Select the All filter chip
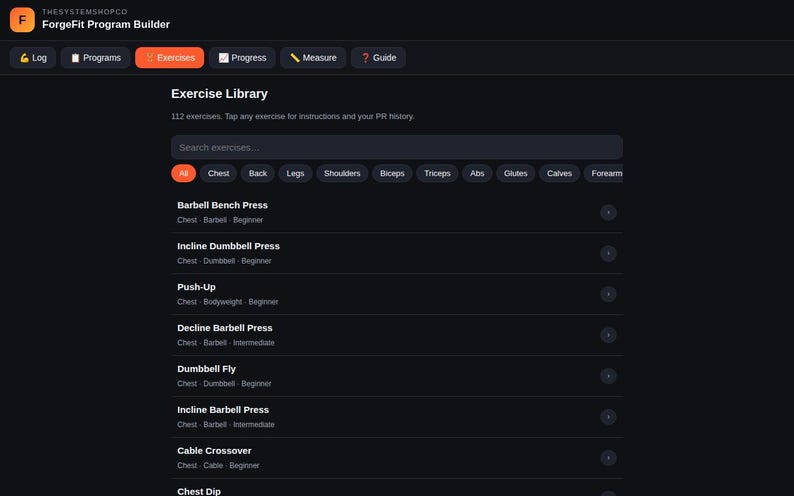 (183, 173)
